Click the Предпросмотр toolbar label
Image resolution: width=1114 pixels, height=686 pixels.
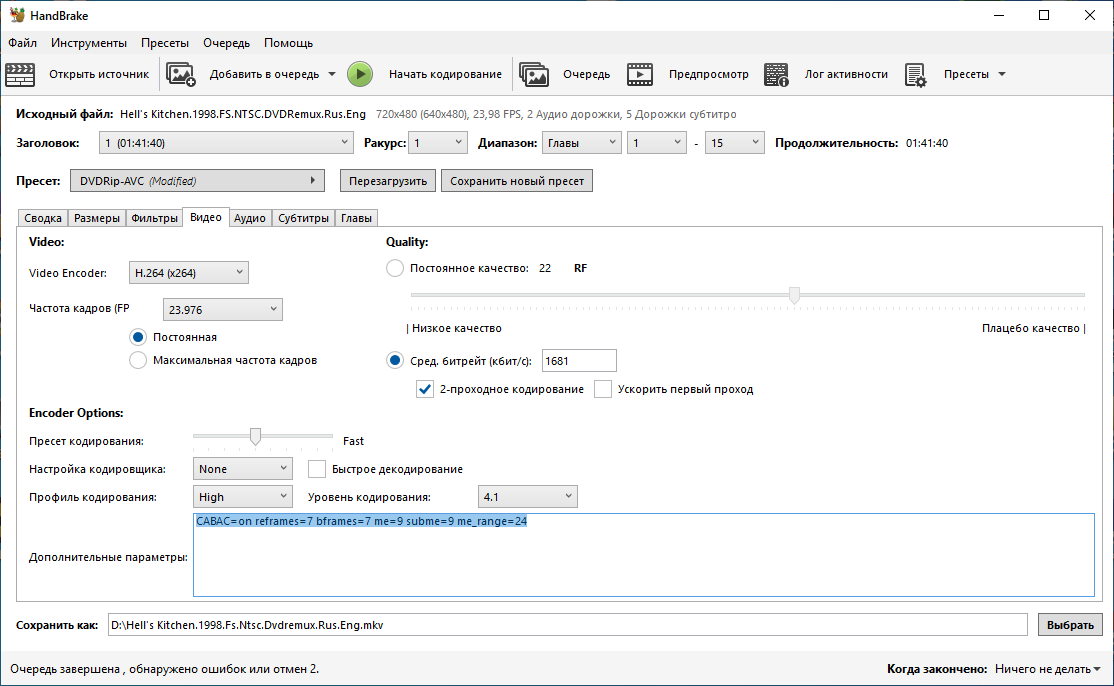tap(708, 74)
